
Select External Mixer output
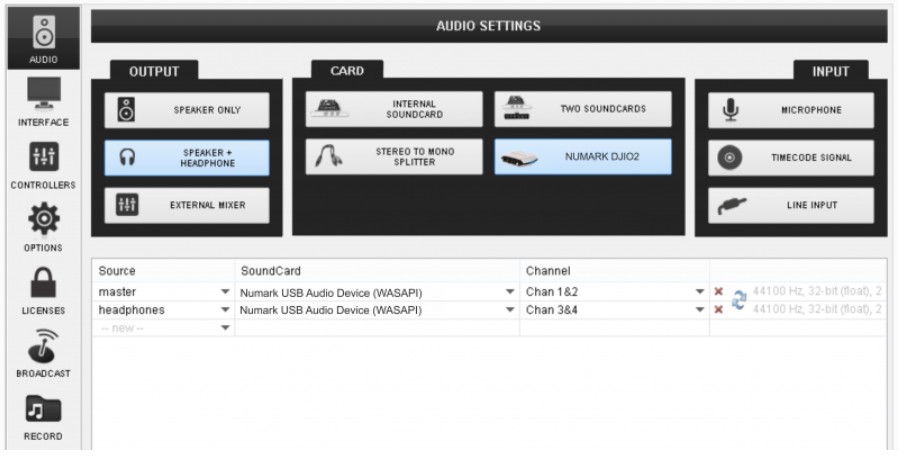tap(187, 205)
